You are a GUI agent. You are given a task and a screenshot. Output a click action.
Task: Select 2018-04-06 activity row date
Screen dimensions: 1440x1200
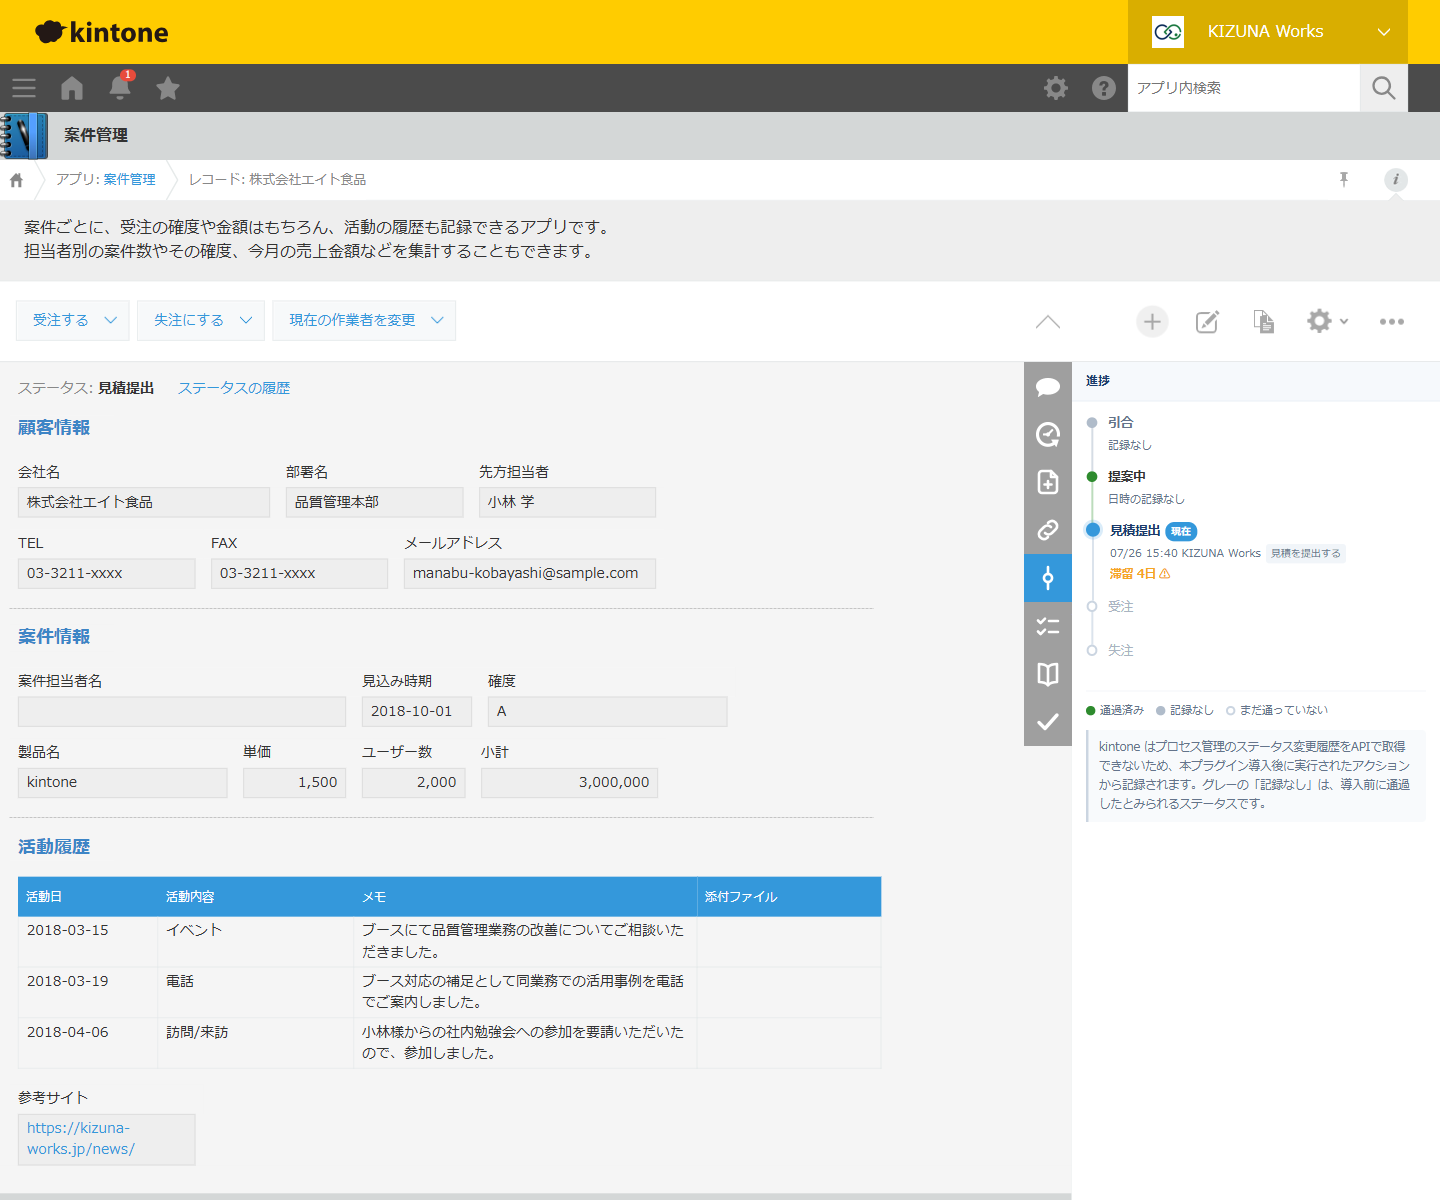click(x=67, y=1032)
